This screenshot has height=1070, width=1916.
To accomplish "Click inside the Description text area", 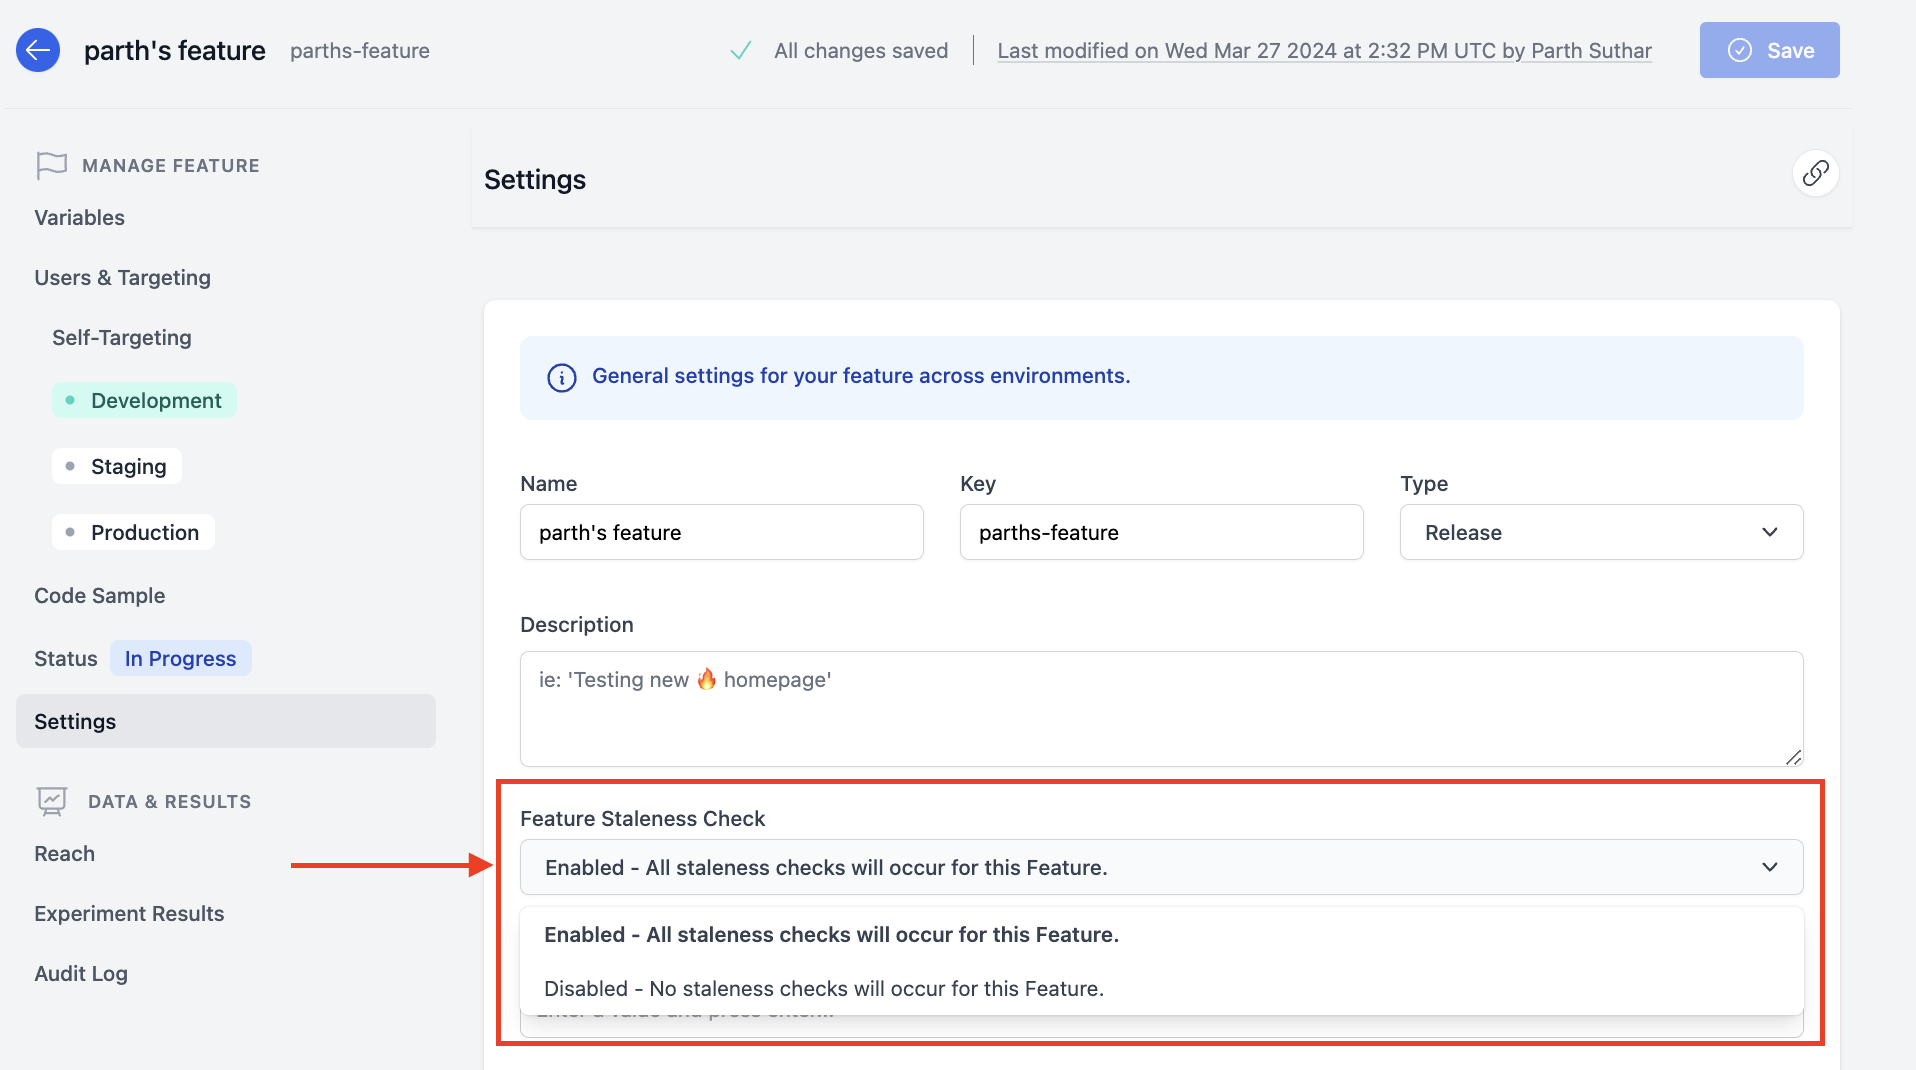I will pos(1160,709).
